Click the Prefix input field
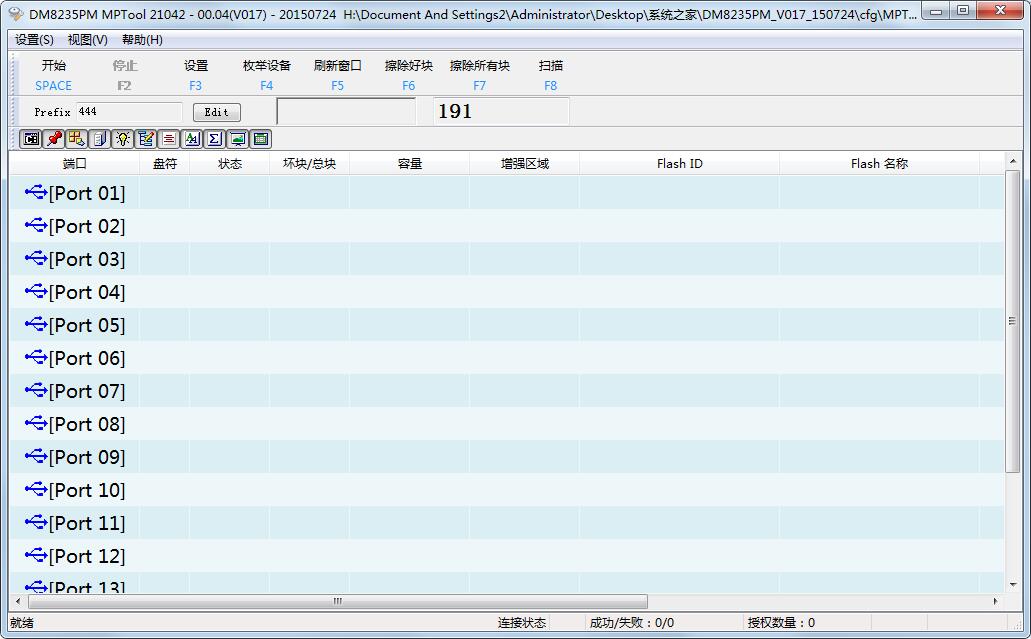The width and height of the screenshot is (1031, 639). point(128,112)
